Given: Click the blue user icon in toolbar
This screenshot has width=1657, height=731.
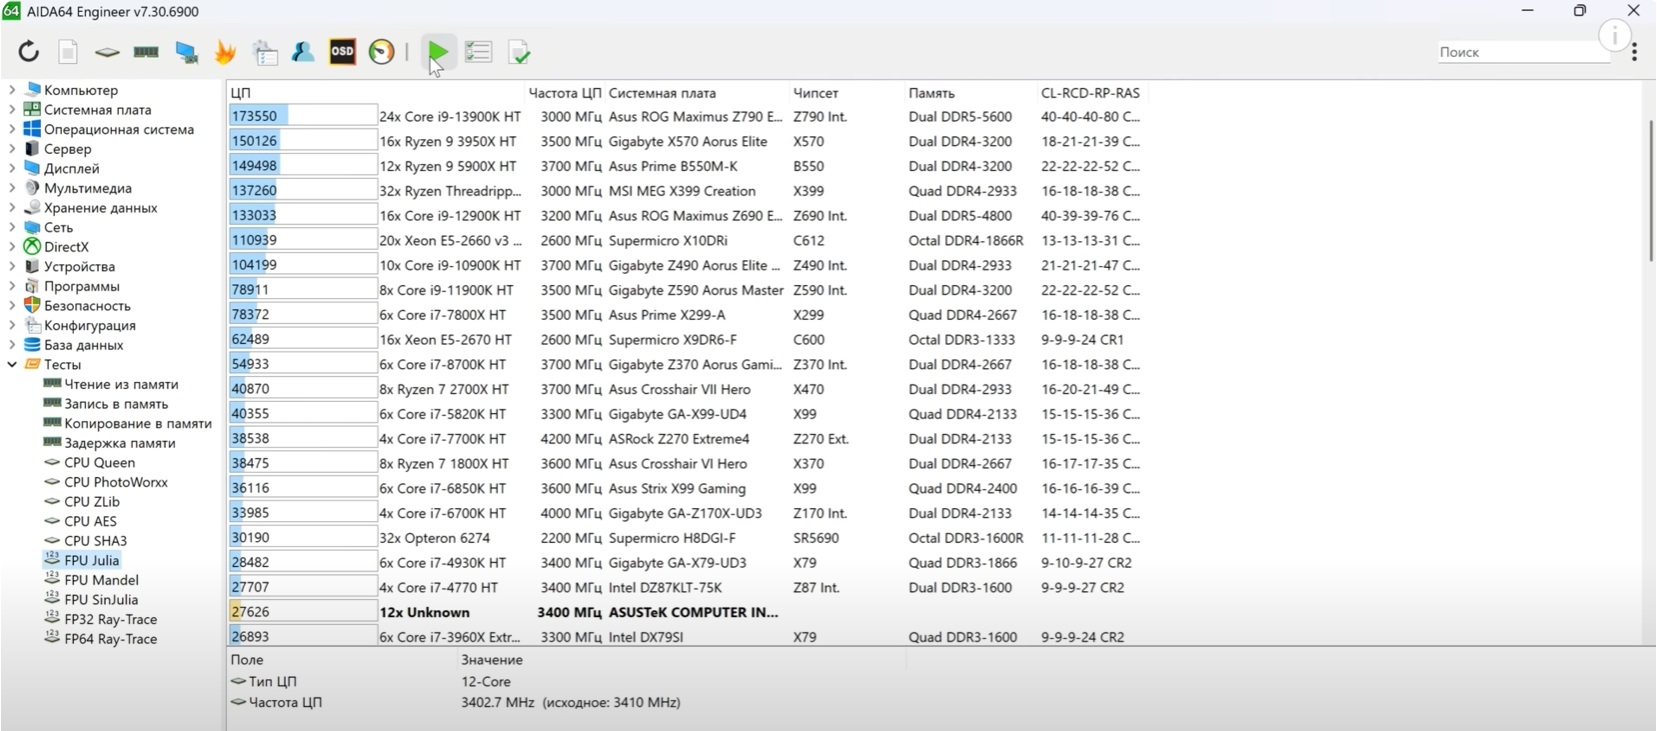Looking at the screenshot, I should 303,52.
